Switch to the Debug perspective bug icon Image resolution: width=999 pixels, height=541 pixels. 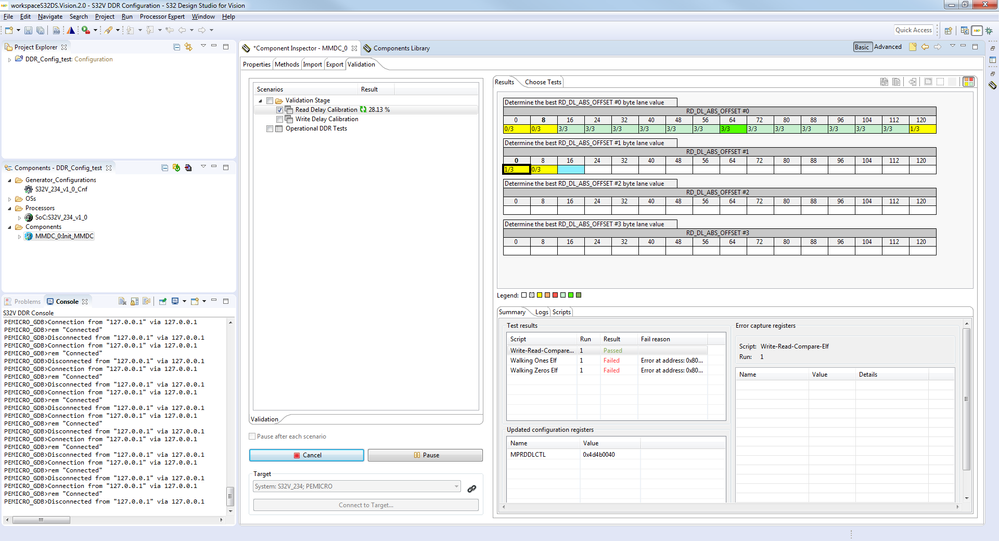click(988, 31)
